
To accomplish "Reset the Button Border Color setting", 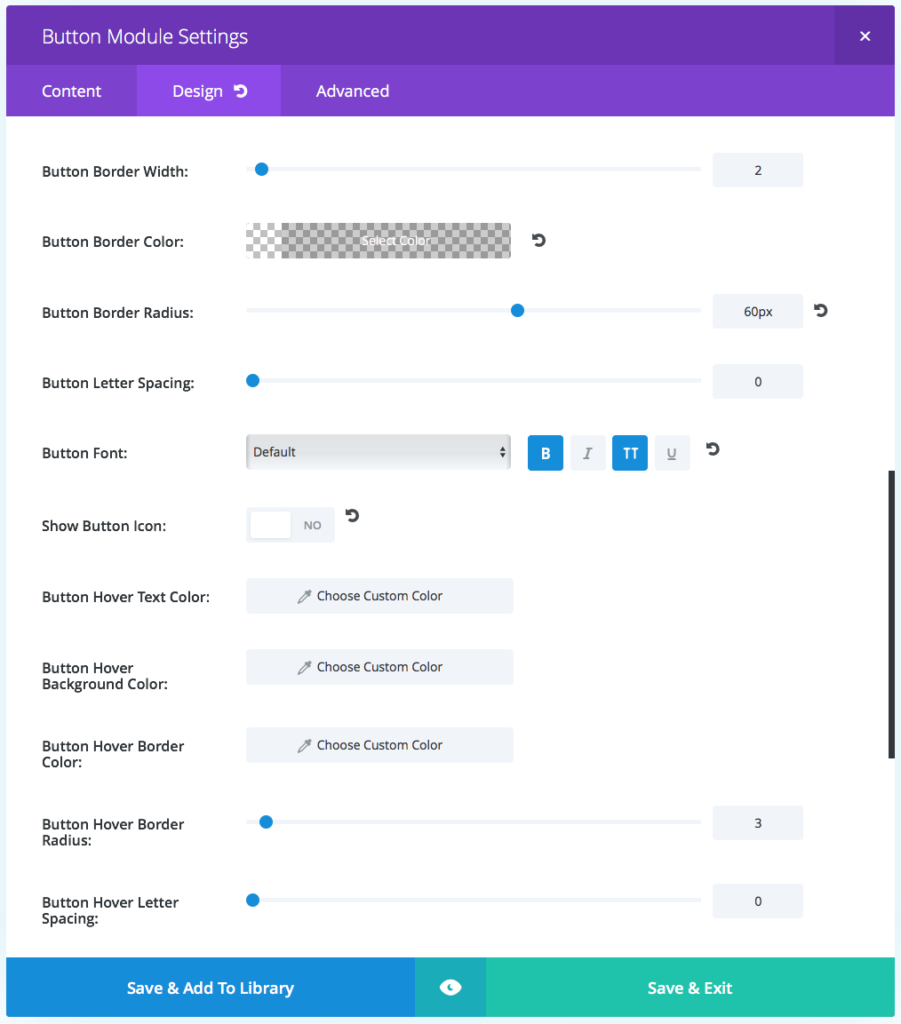I will 538,240.
